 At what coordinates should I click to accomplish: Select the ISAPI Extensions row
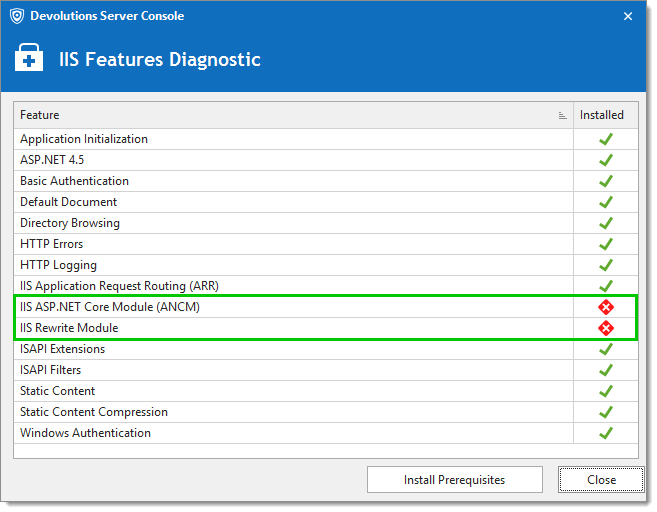(326, 349)
